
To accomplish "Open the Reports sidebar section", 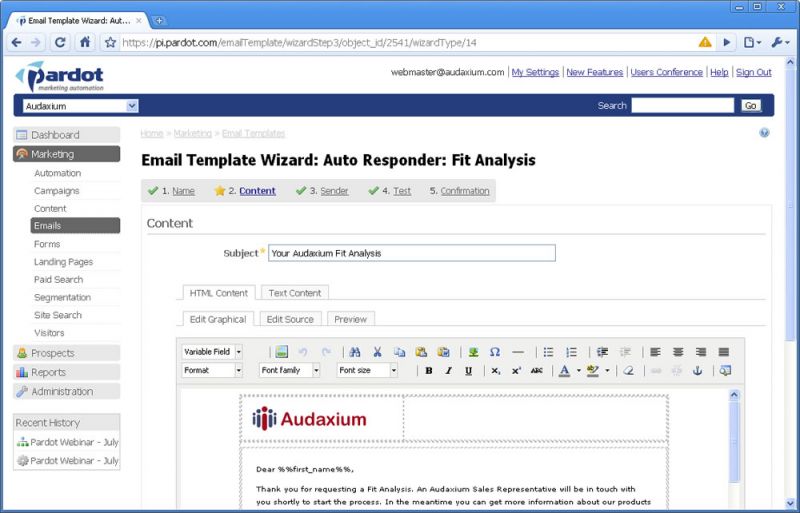I will coord(67,372).
